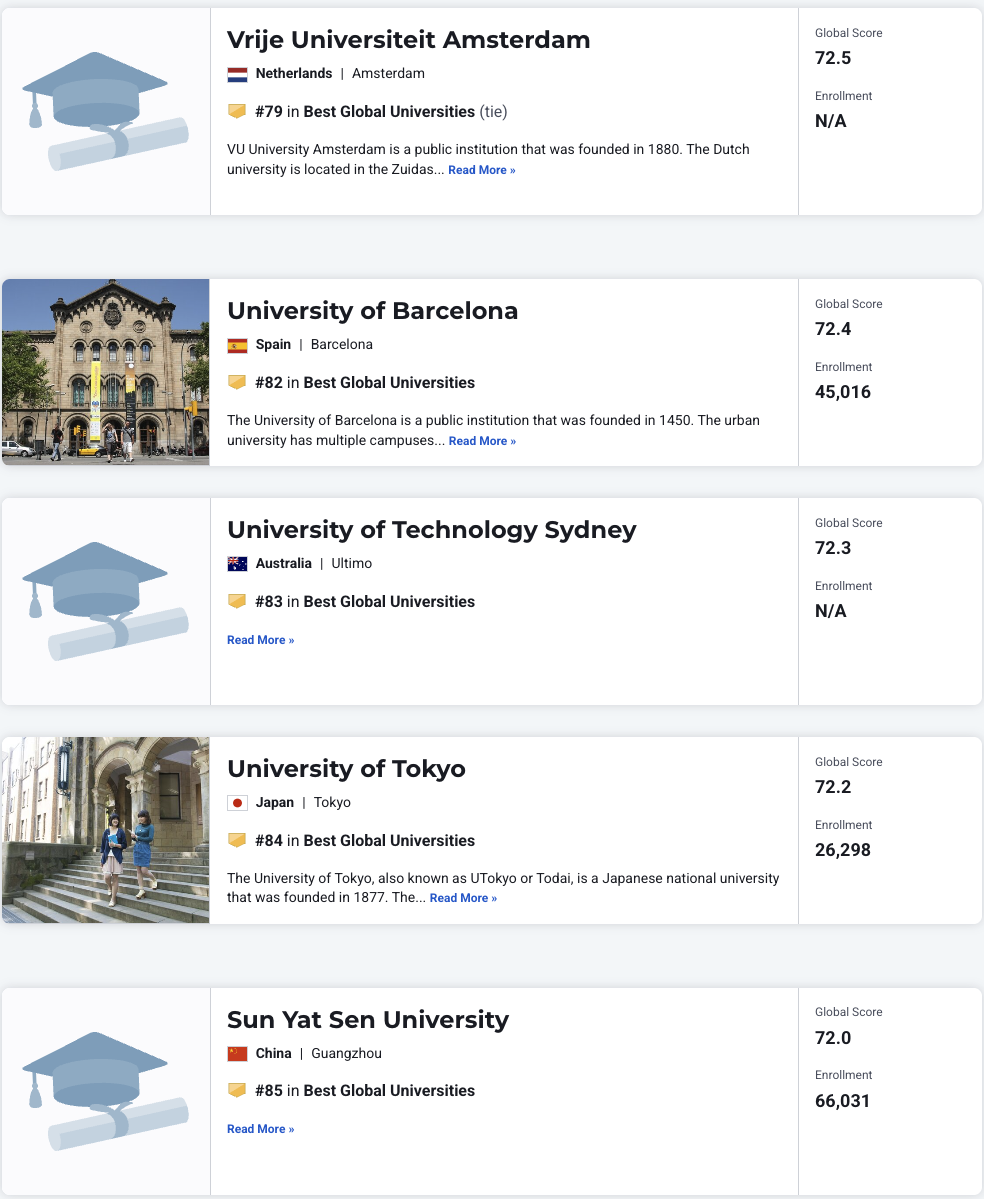Click the Netherlands flag icon
The height and width of the screenshot is (1199, 984).
point(237,74)
